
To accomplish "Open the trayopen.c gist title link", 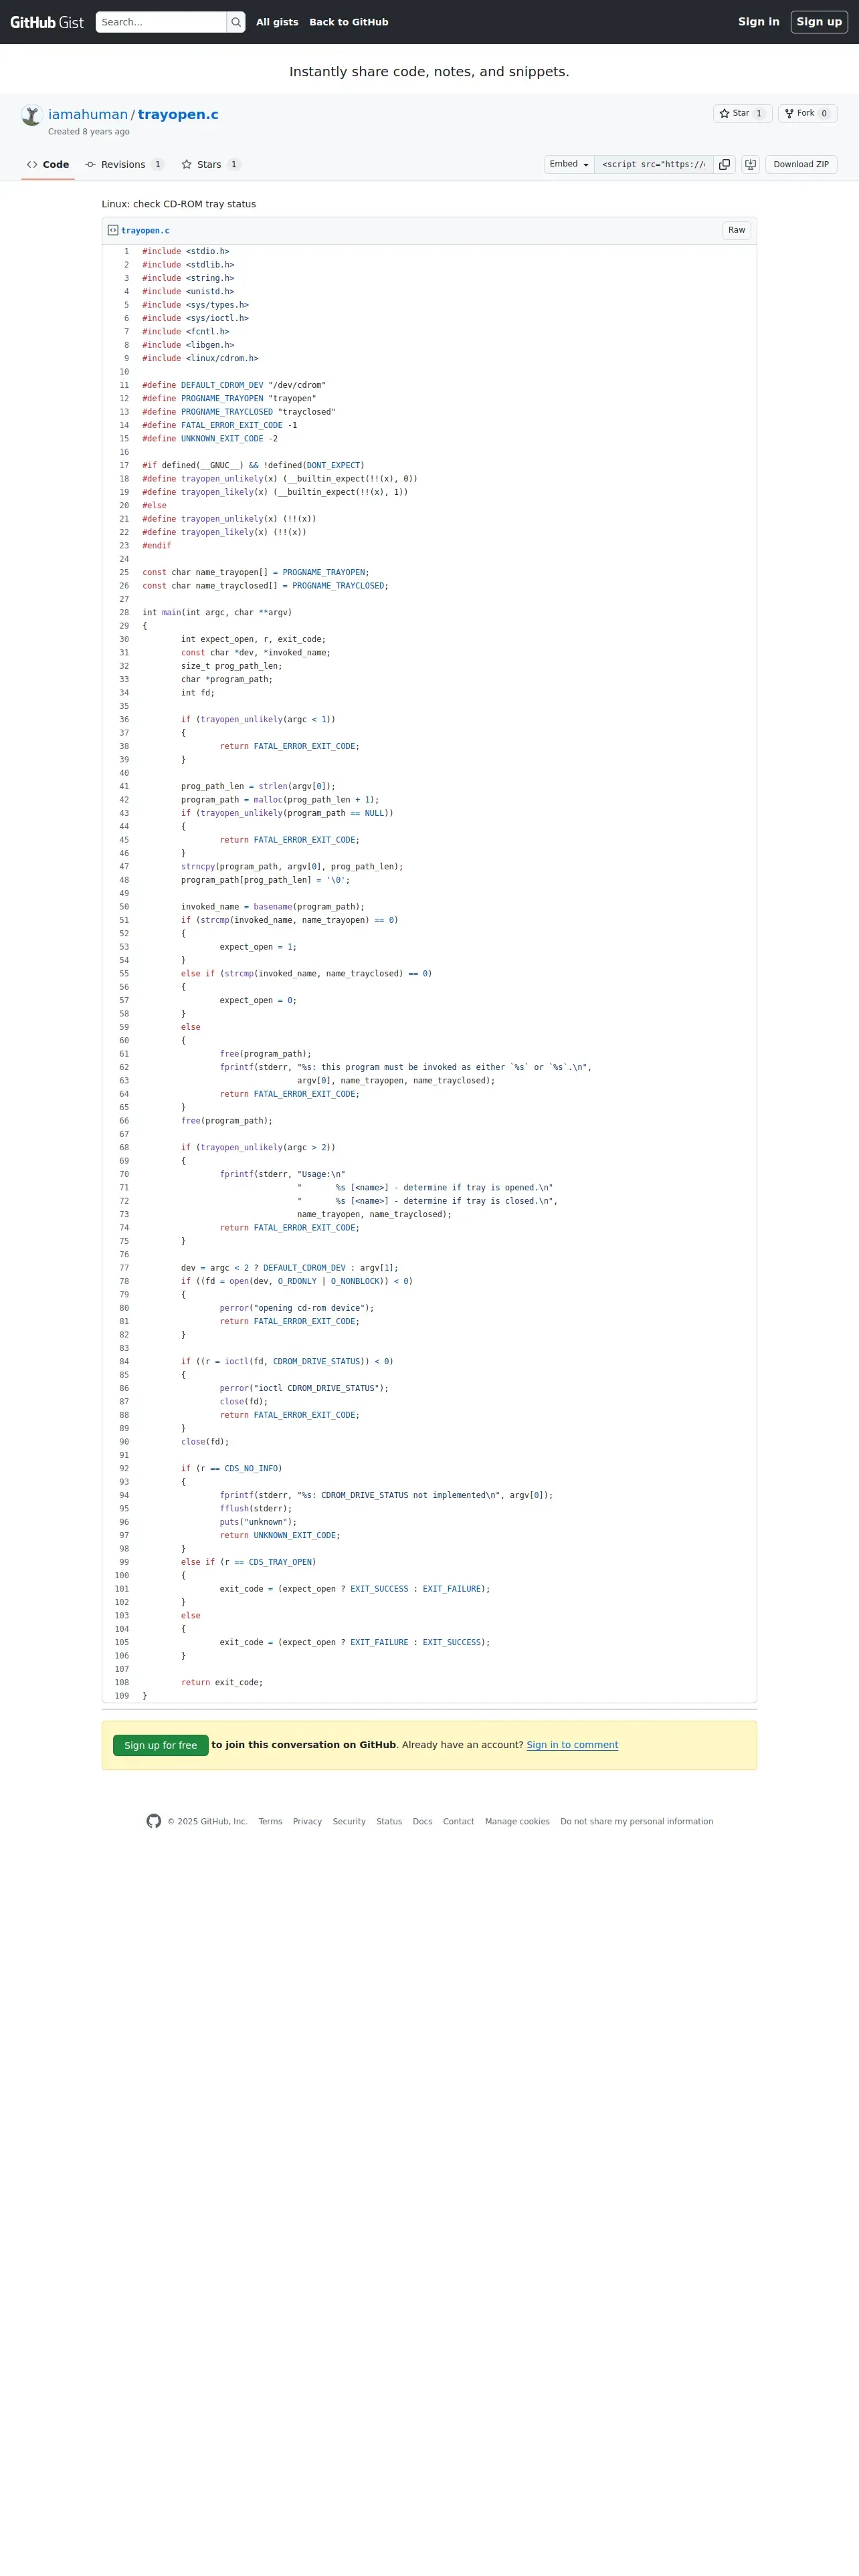I will click(178, 115).
